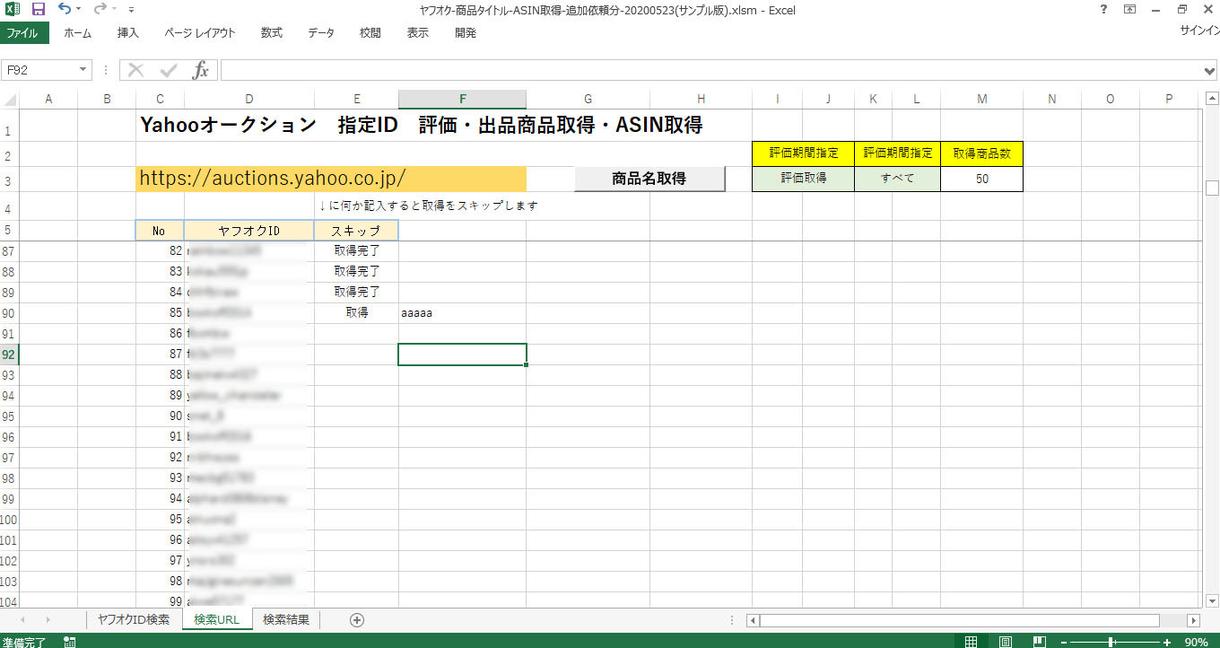1220x648 pixels.
Task: Click the macro recording status bar icon
Action: click(x=69, y=642)
